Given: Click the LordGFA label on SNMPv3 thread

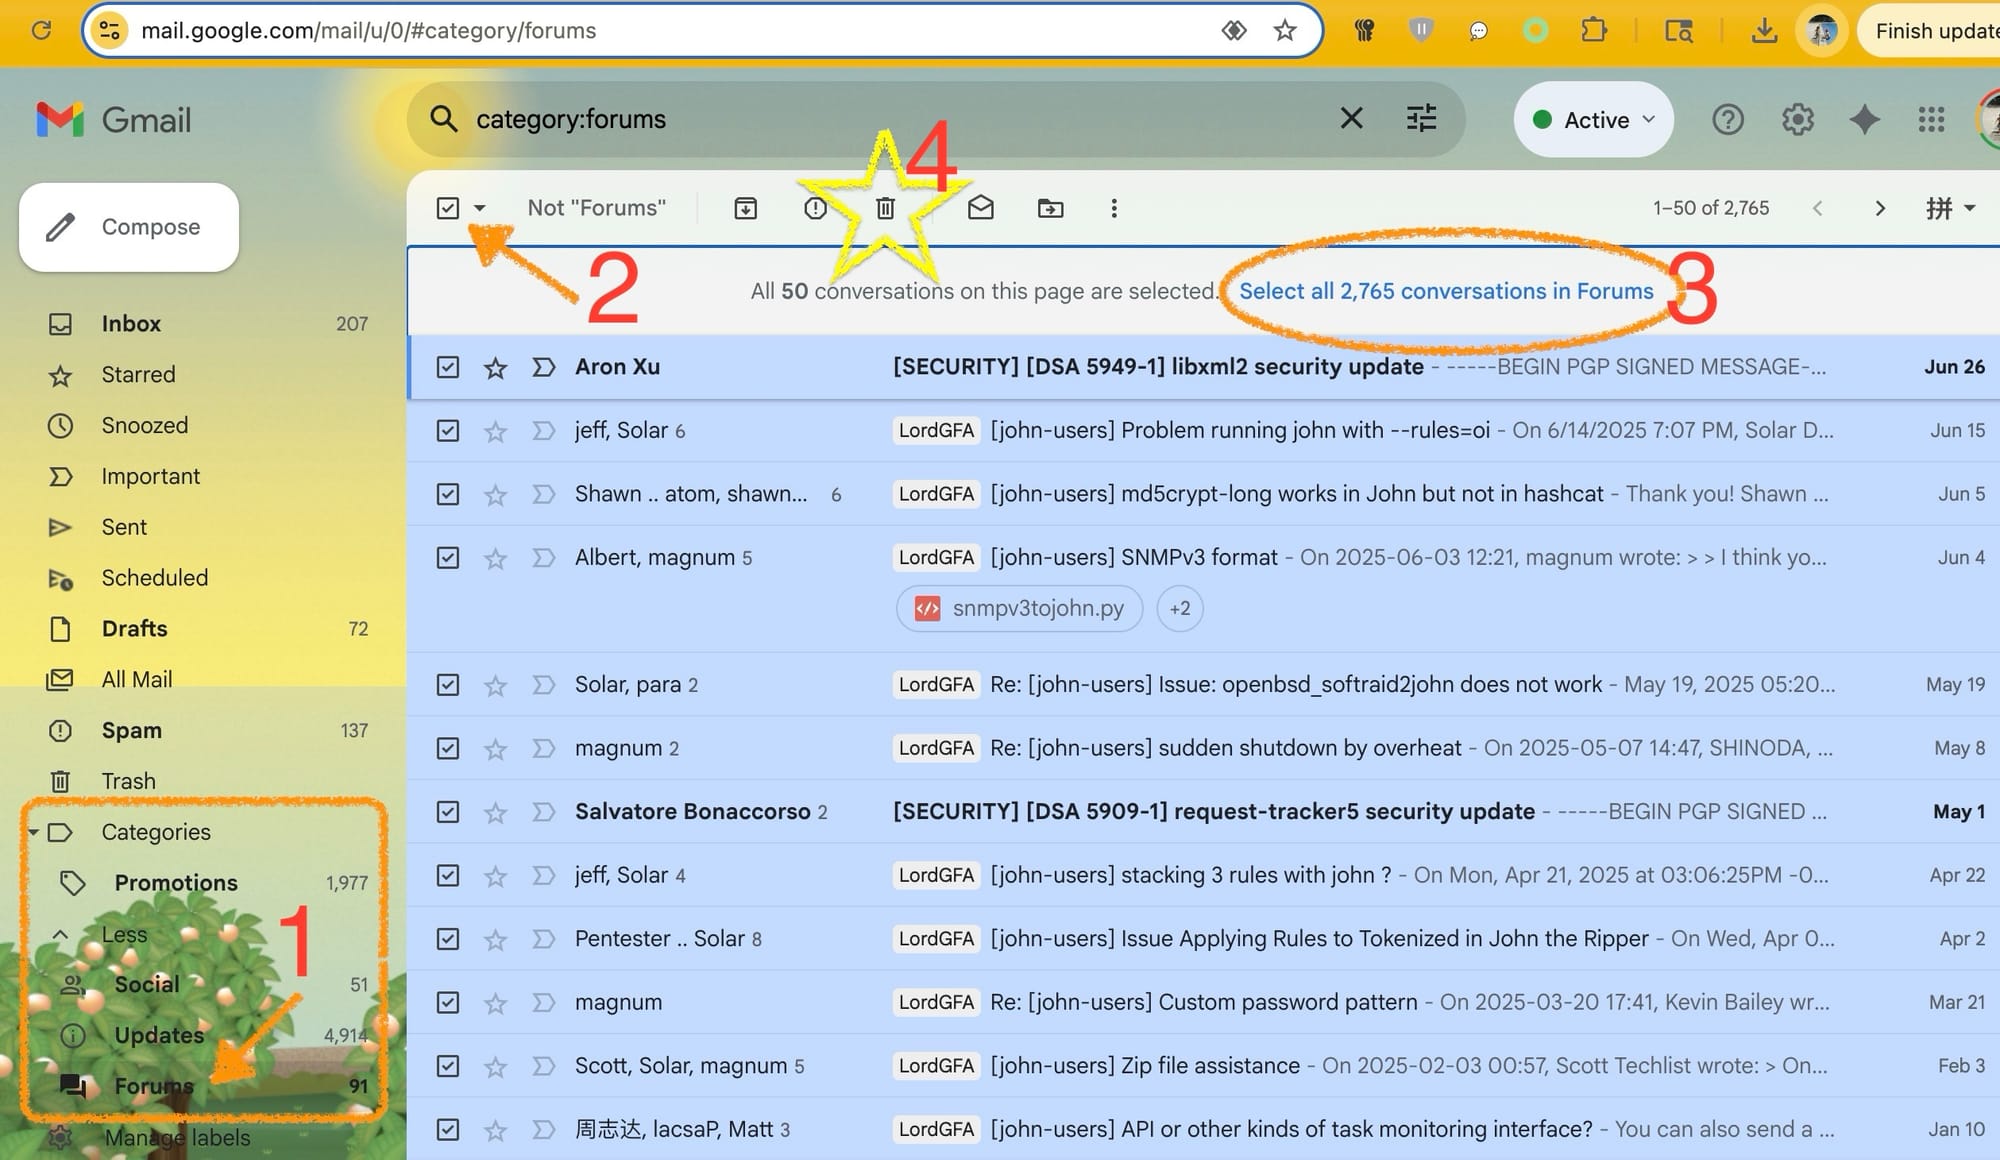Looking at the screenshot, I should tap(936, 558).
